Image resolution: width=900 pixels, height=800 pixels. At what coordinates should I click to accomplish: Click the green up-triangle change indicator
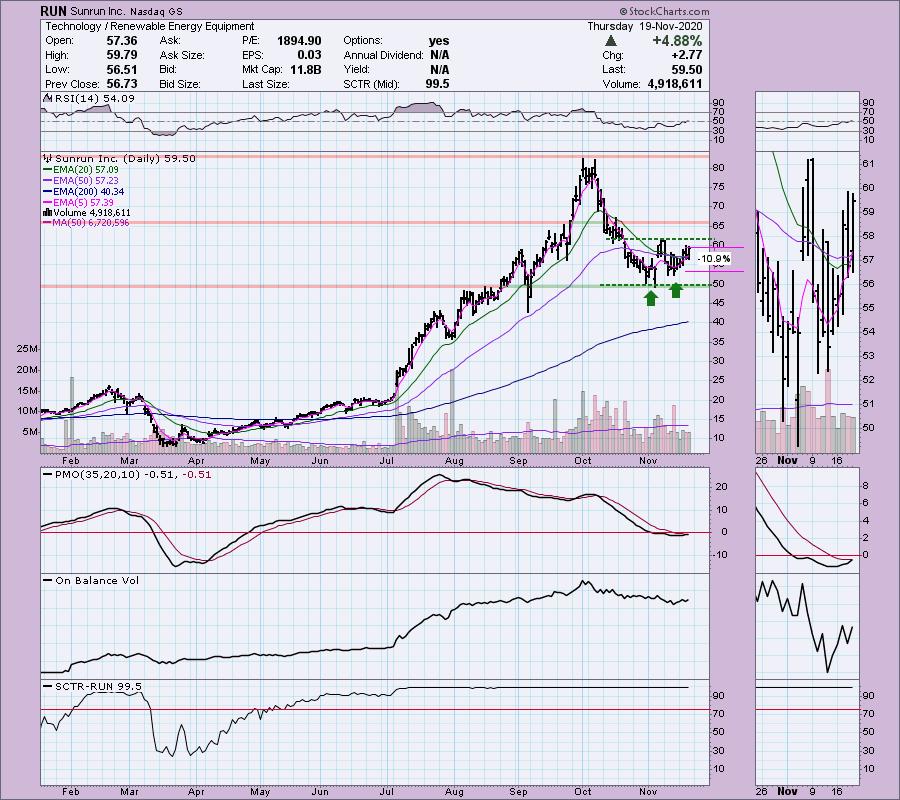611,41
